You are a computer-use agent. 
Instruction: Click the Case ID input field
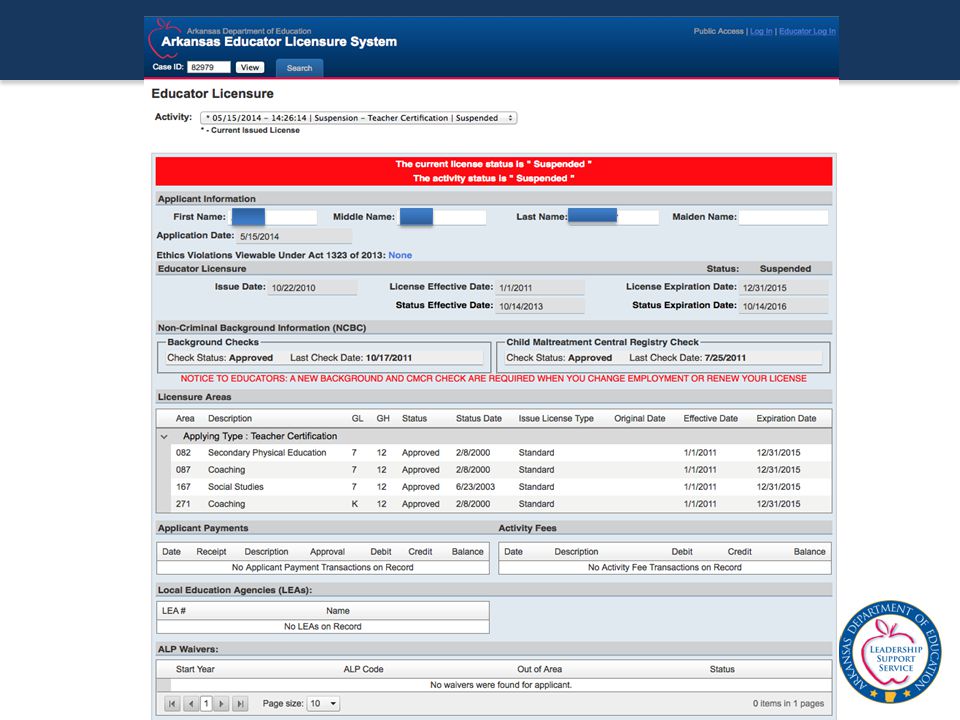click(209, 67)
